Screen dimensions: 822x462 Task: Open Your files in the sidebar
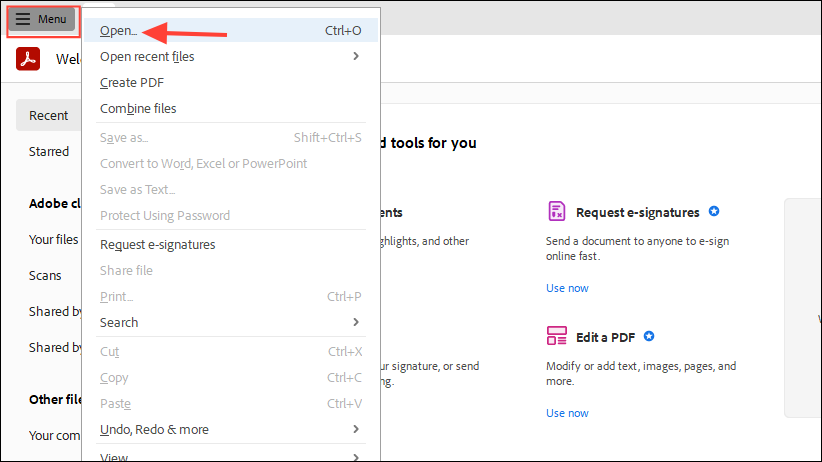53,240
